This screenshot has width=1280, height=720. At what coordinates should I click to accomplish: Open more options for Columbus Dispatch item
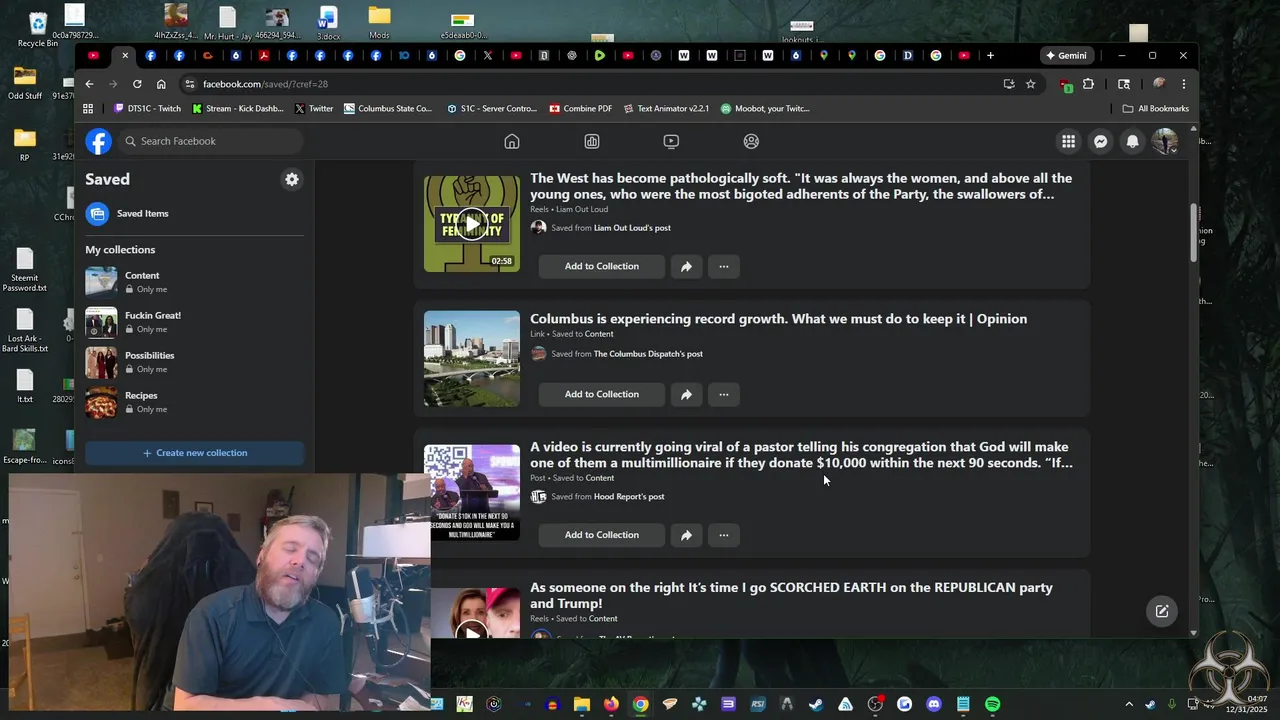point(723,394)
